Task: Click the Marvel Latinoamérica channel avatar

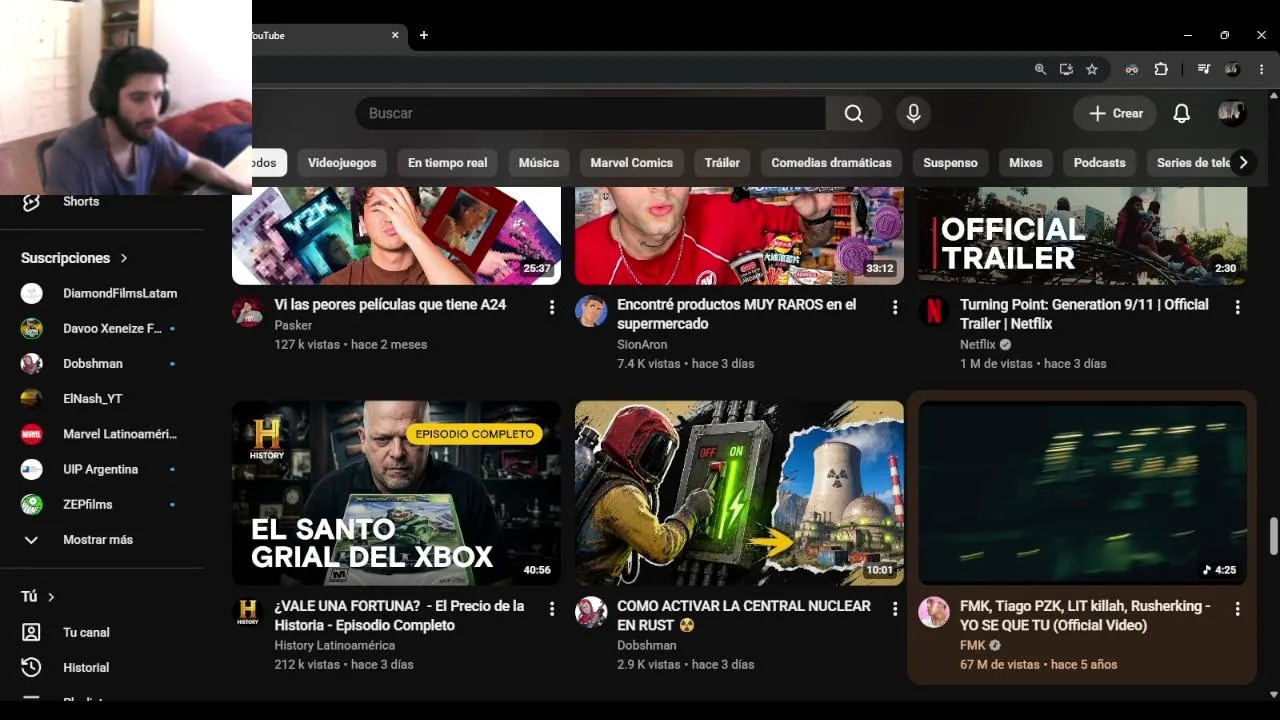Action: 32,434
